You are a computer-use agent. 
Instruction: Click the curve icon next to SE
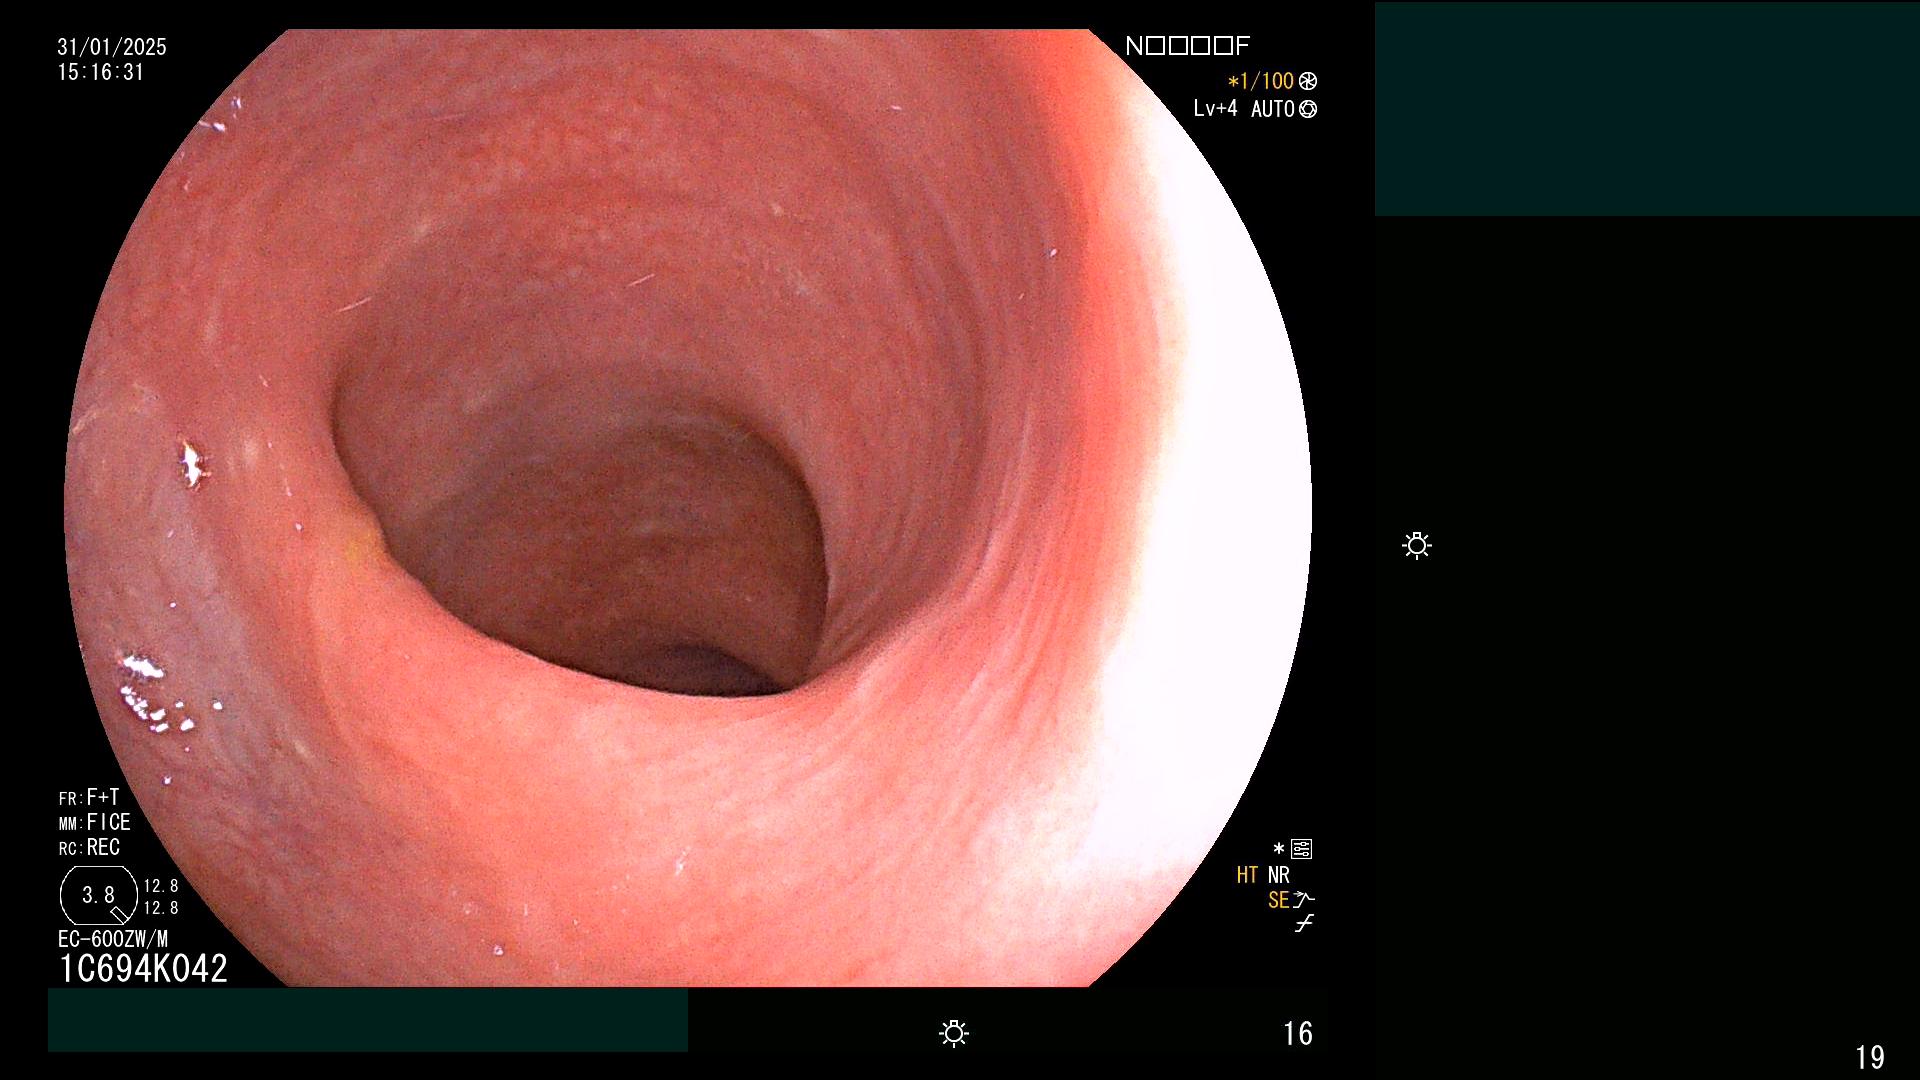click(1304, 900)
